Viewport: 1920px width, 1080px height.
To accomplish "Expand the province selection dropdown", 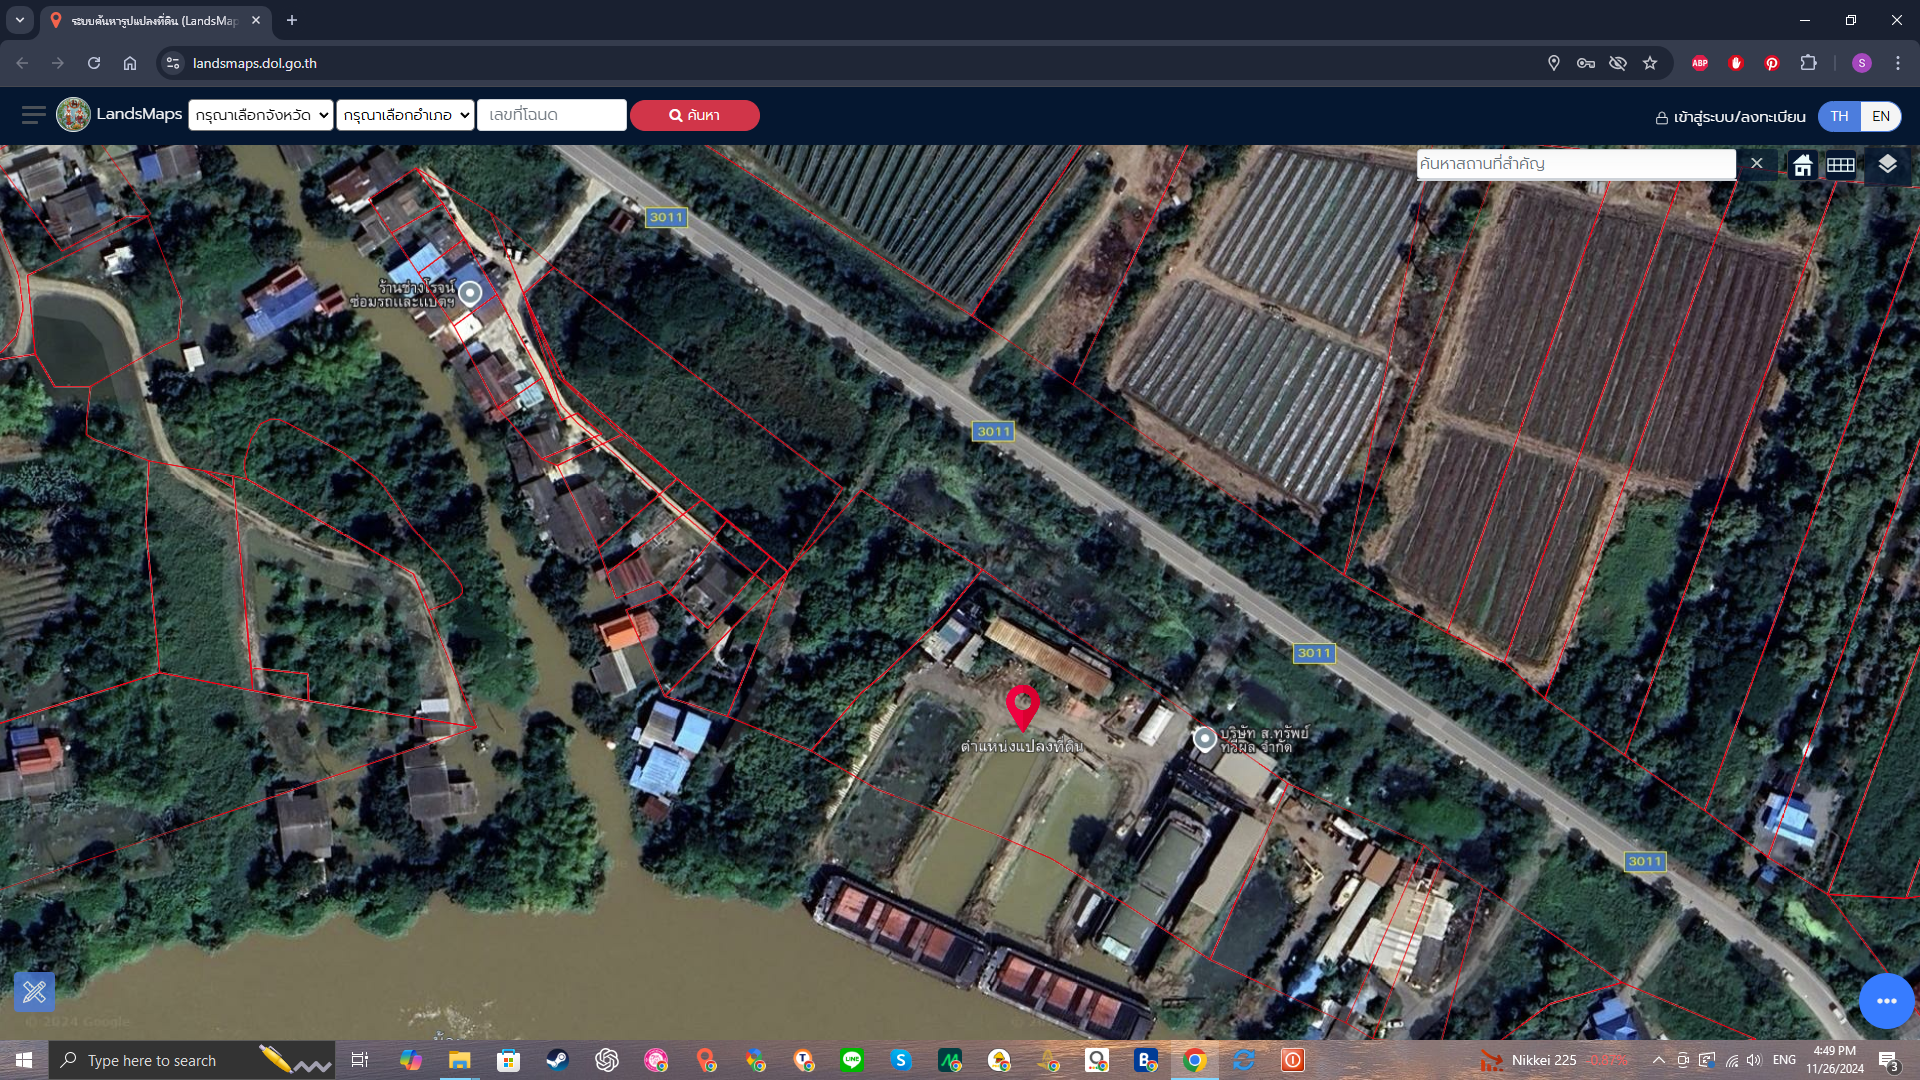I will tap(261, 115).
